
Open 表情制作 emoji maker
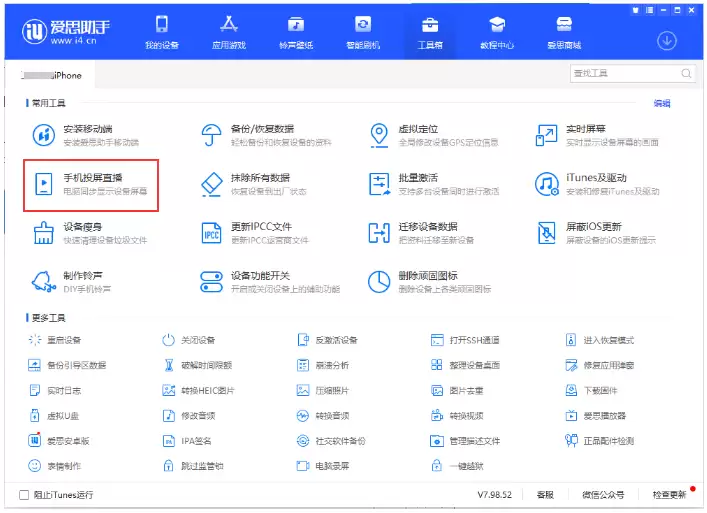click(x=55, y=466)
